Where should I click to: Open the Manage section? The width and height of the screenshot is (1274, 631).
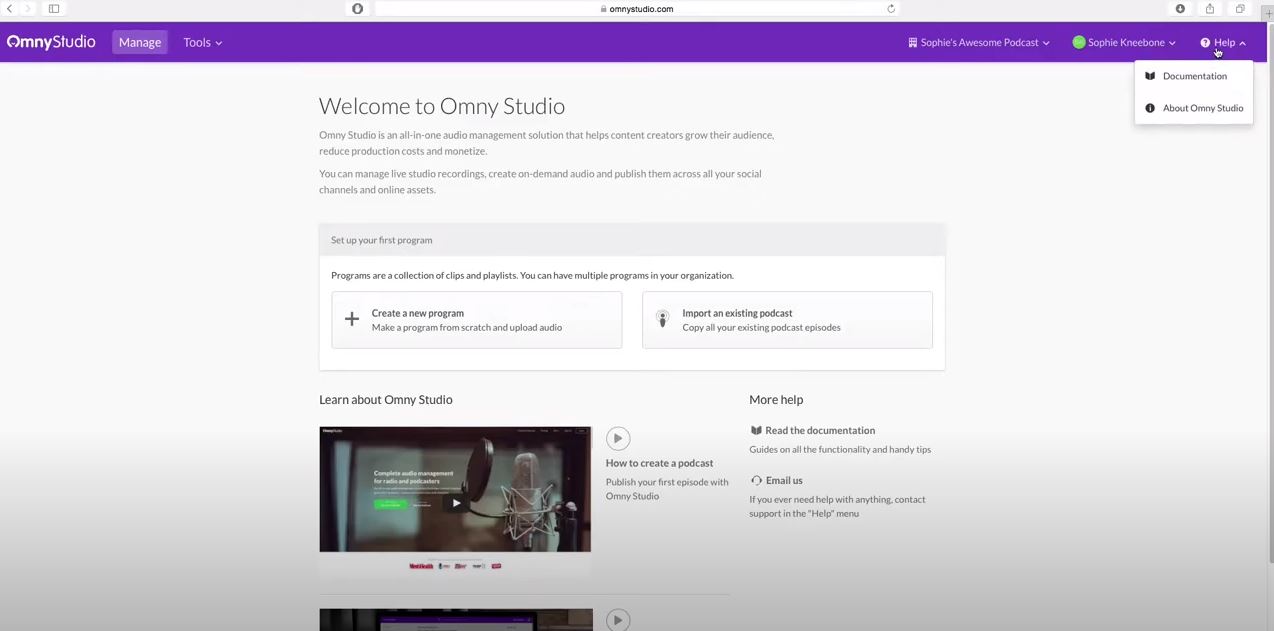pos(140,42)
